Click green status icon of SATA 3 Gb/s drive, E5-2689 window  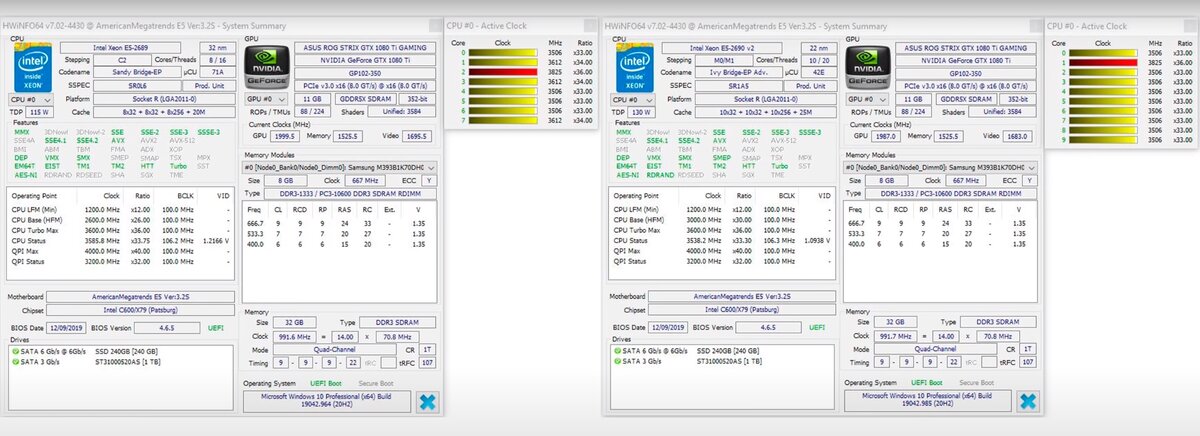15,360
